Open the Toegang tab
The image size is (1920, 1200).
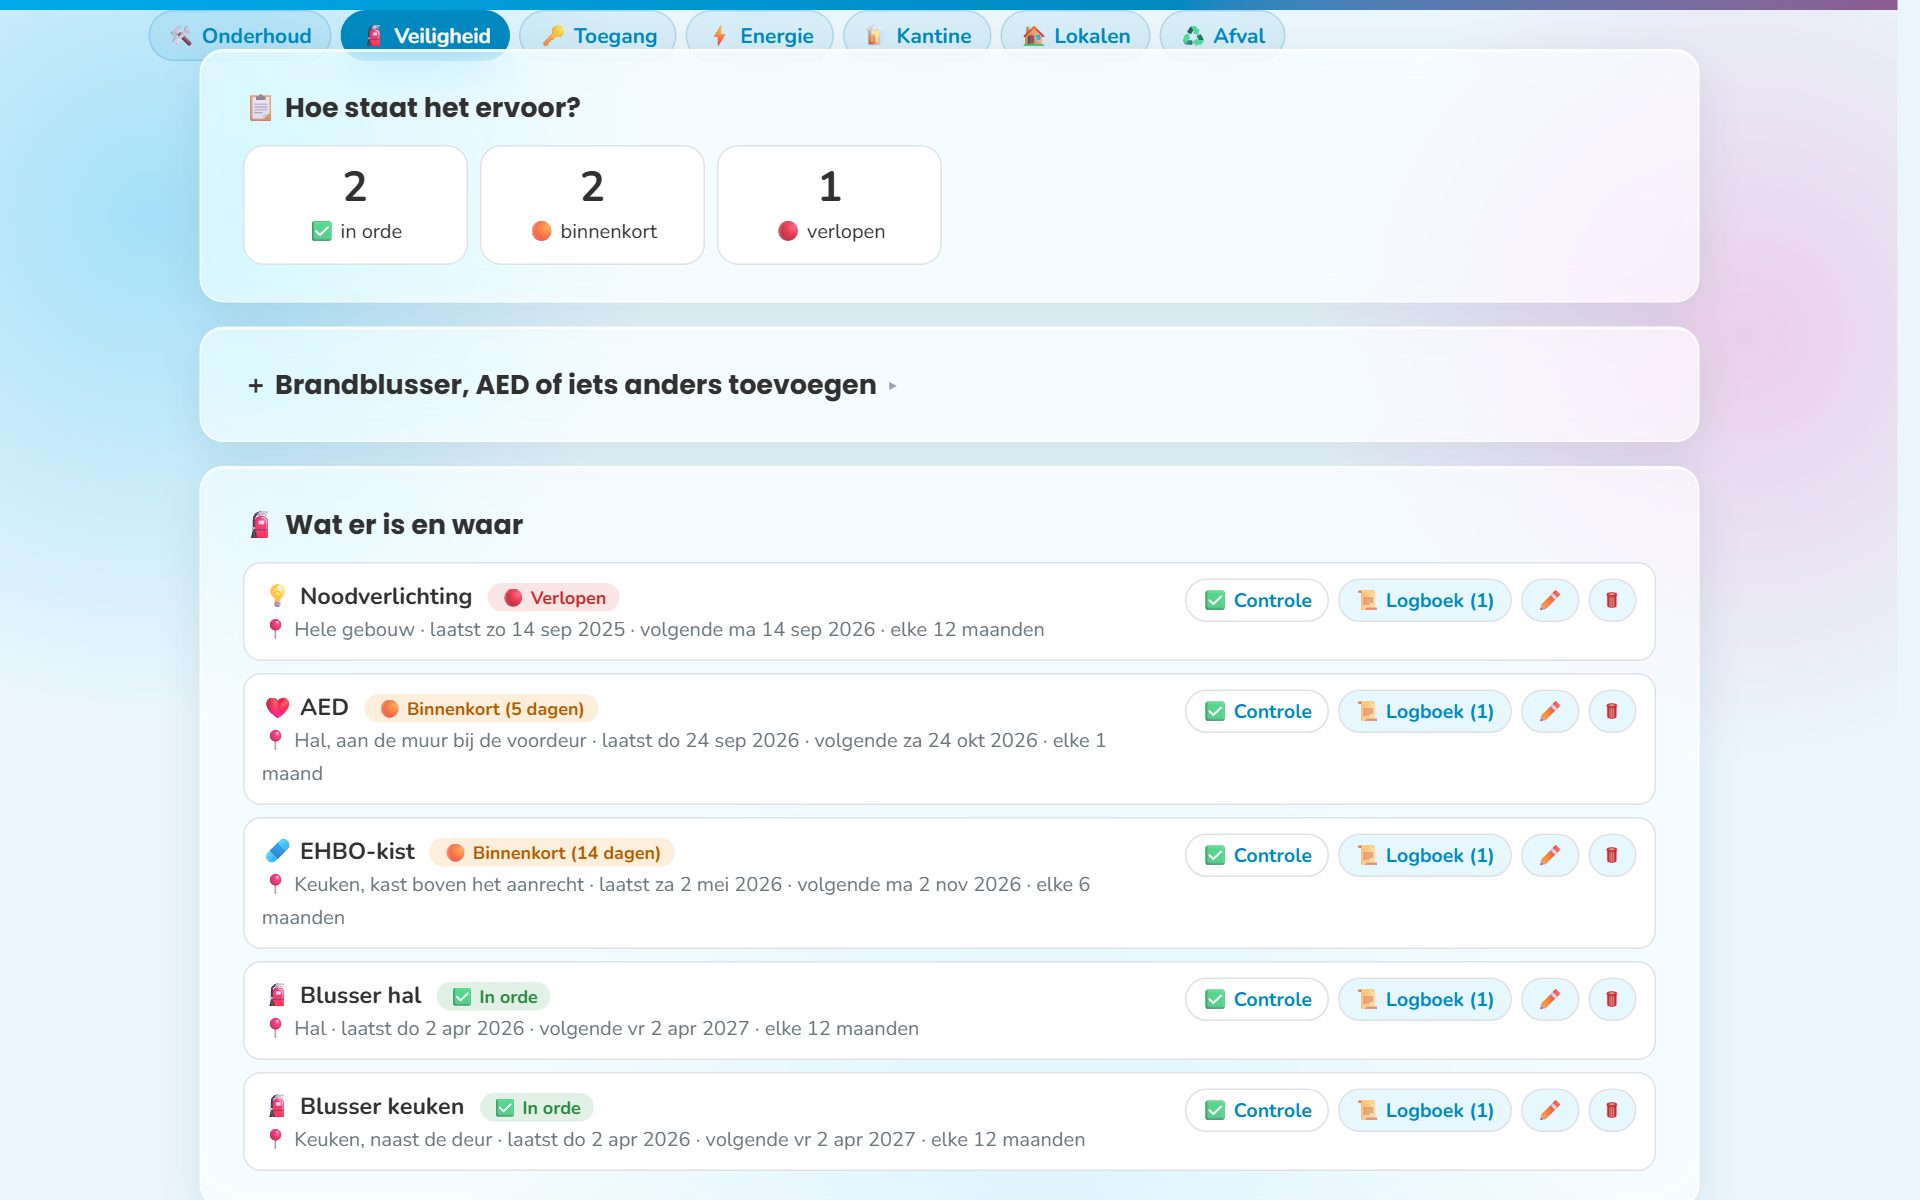pos(598,36)
